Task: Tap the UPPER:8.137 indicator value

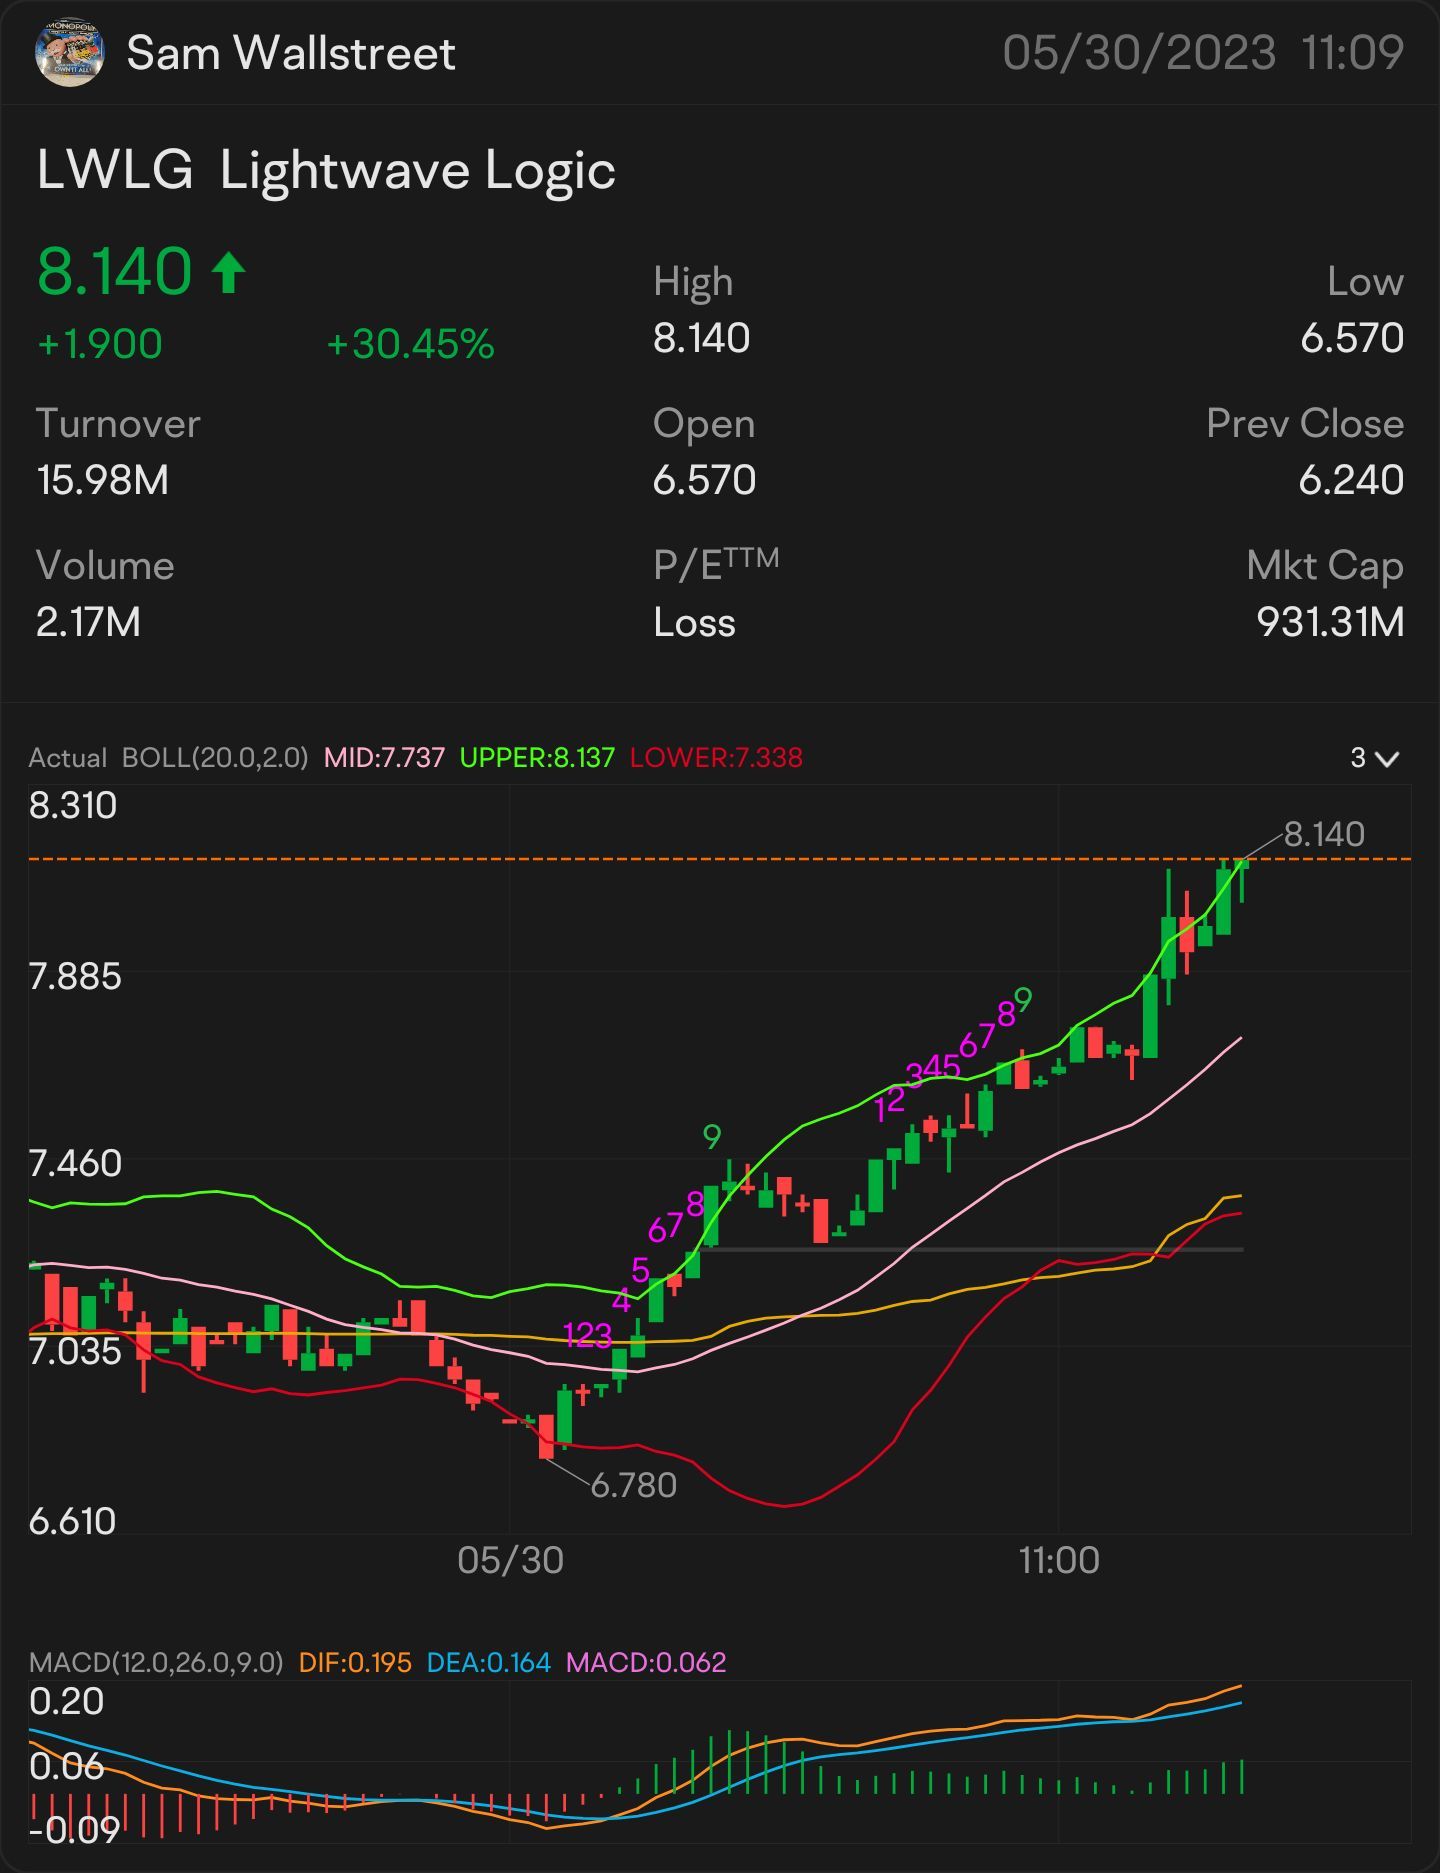Action: coord(537,758)
